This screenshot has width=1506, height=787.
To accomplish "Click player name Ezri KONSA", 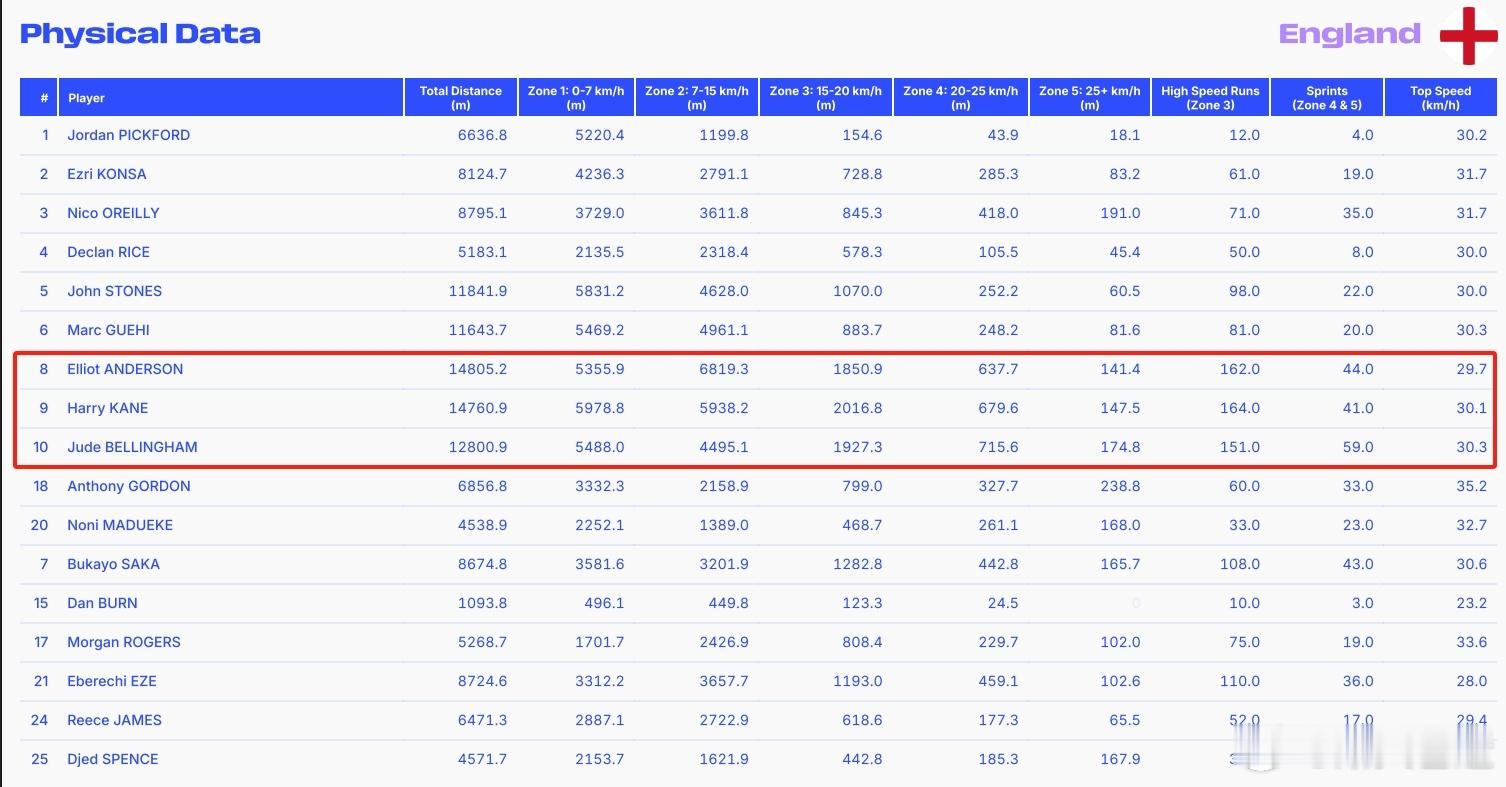I will (x=107, y=174).
